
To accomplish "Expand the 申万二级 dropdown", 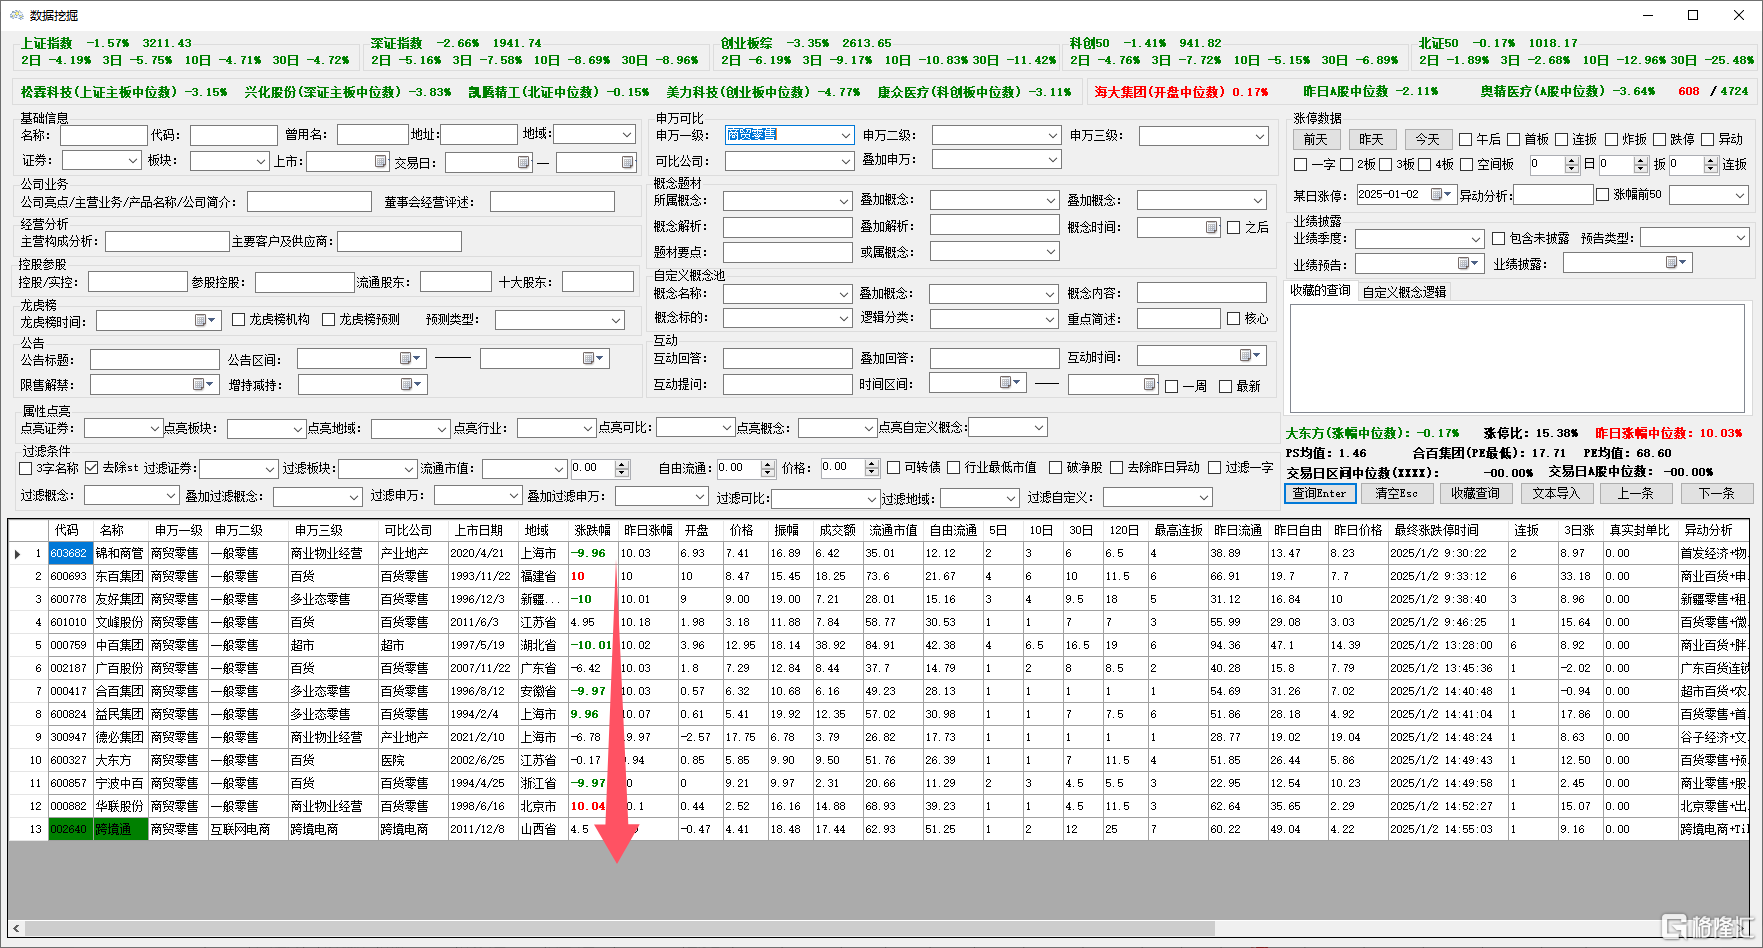I will [1053, 135].
